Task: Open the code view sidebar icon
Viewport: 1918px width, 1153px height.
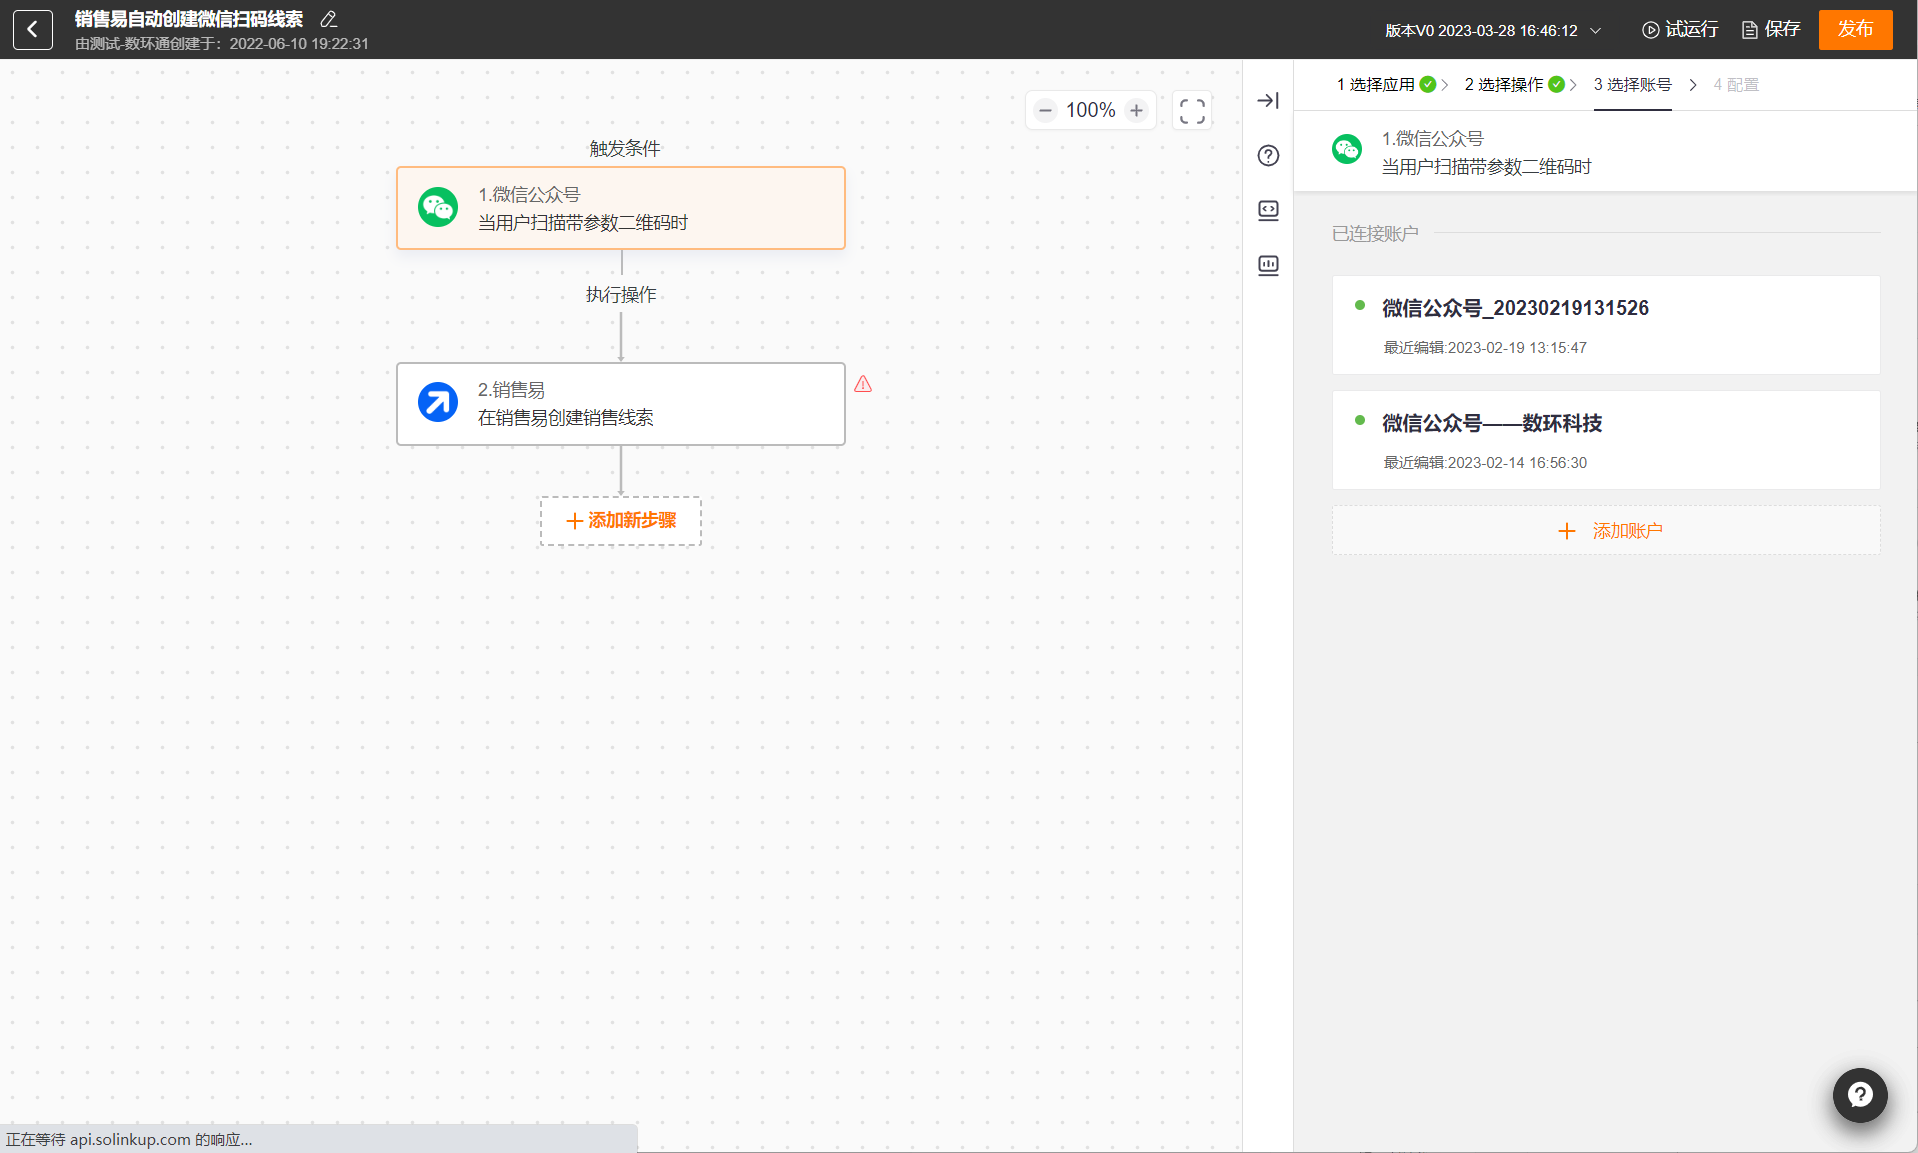Action: [1268, 210]
